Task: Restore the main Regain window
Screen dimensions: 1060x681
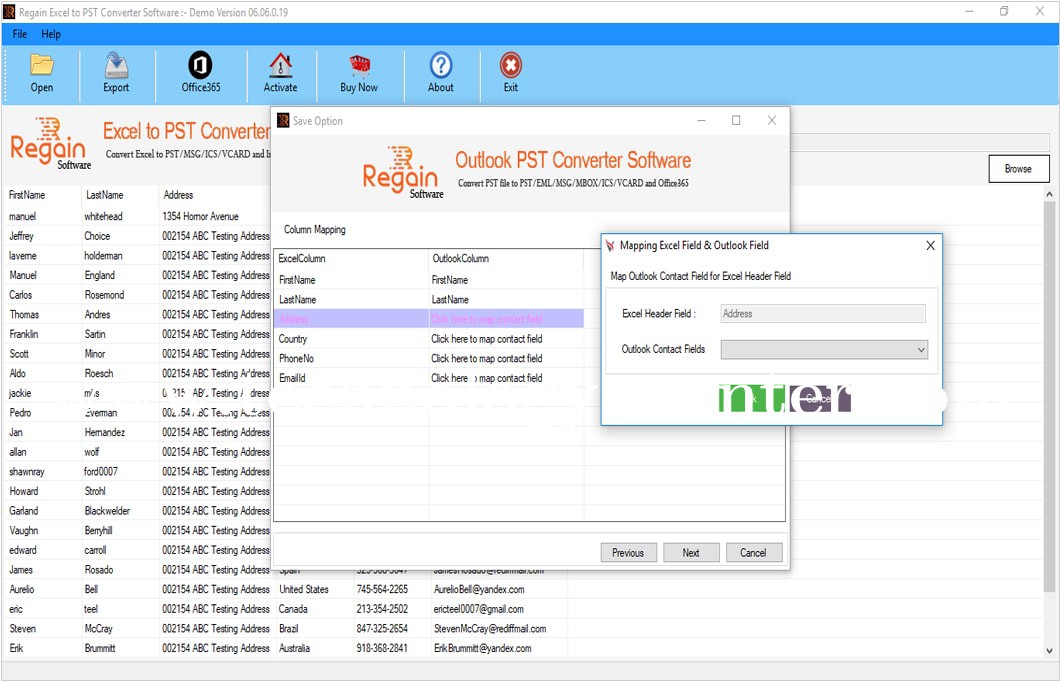Action: coord(1005,11)
